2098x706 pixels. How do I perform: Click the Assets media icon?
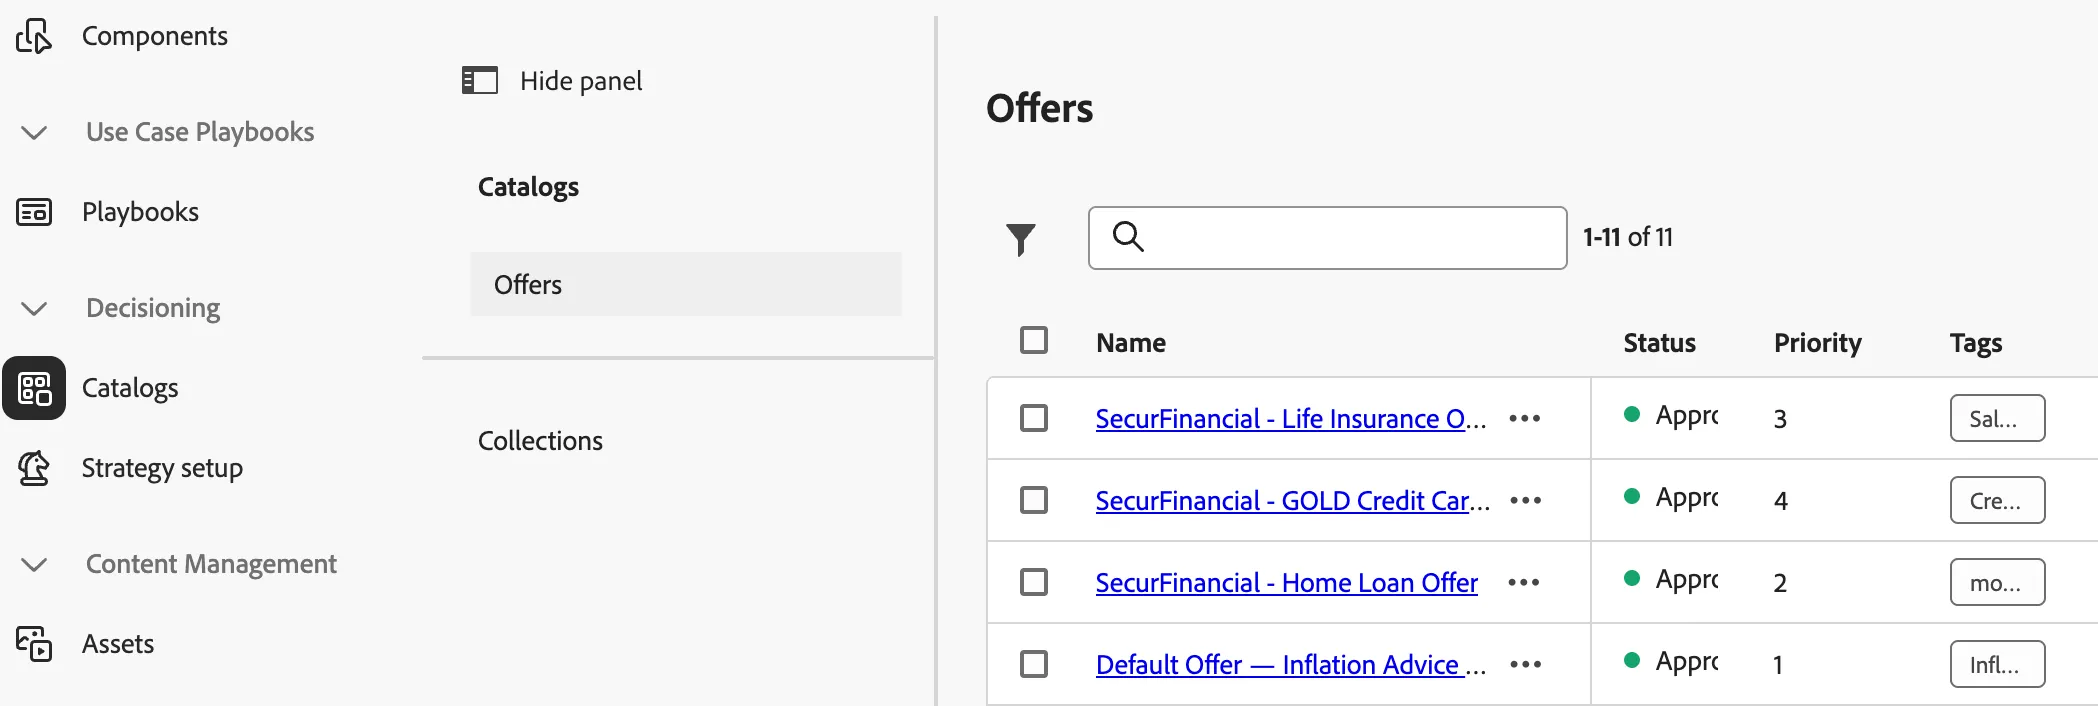click(x=34, y=644)
